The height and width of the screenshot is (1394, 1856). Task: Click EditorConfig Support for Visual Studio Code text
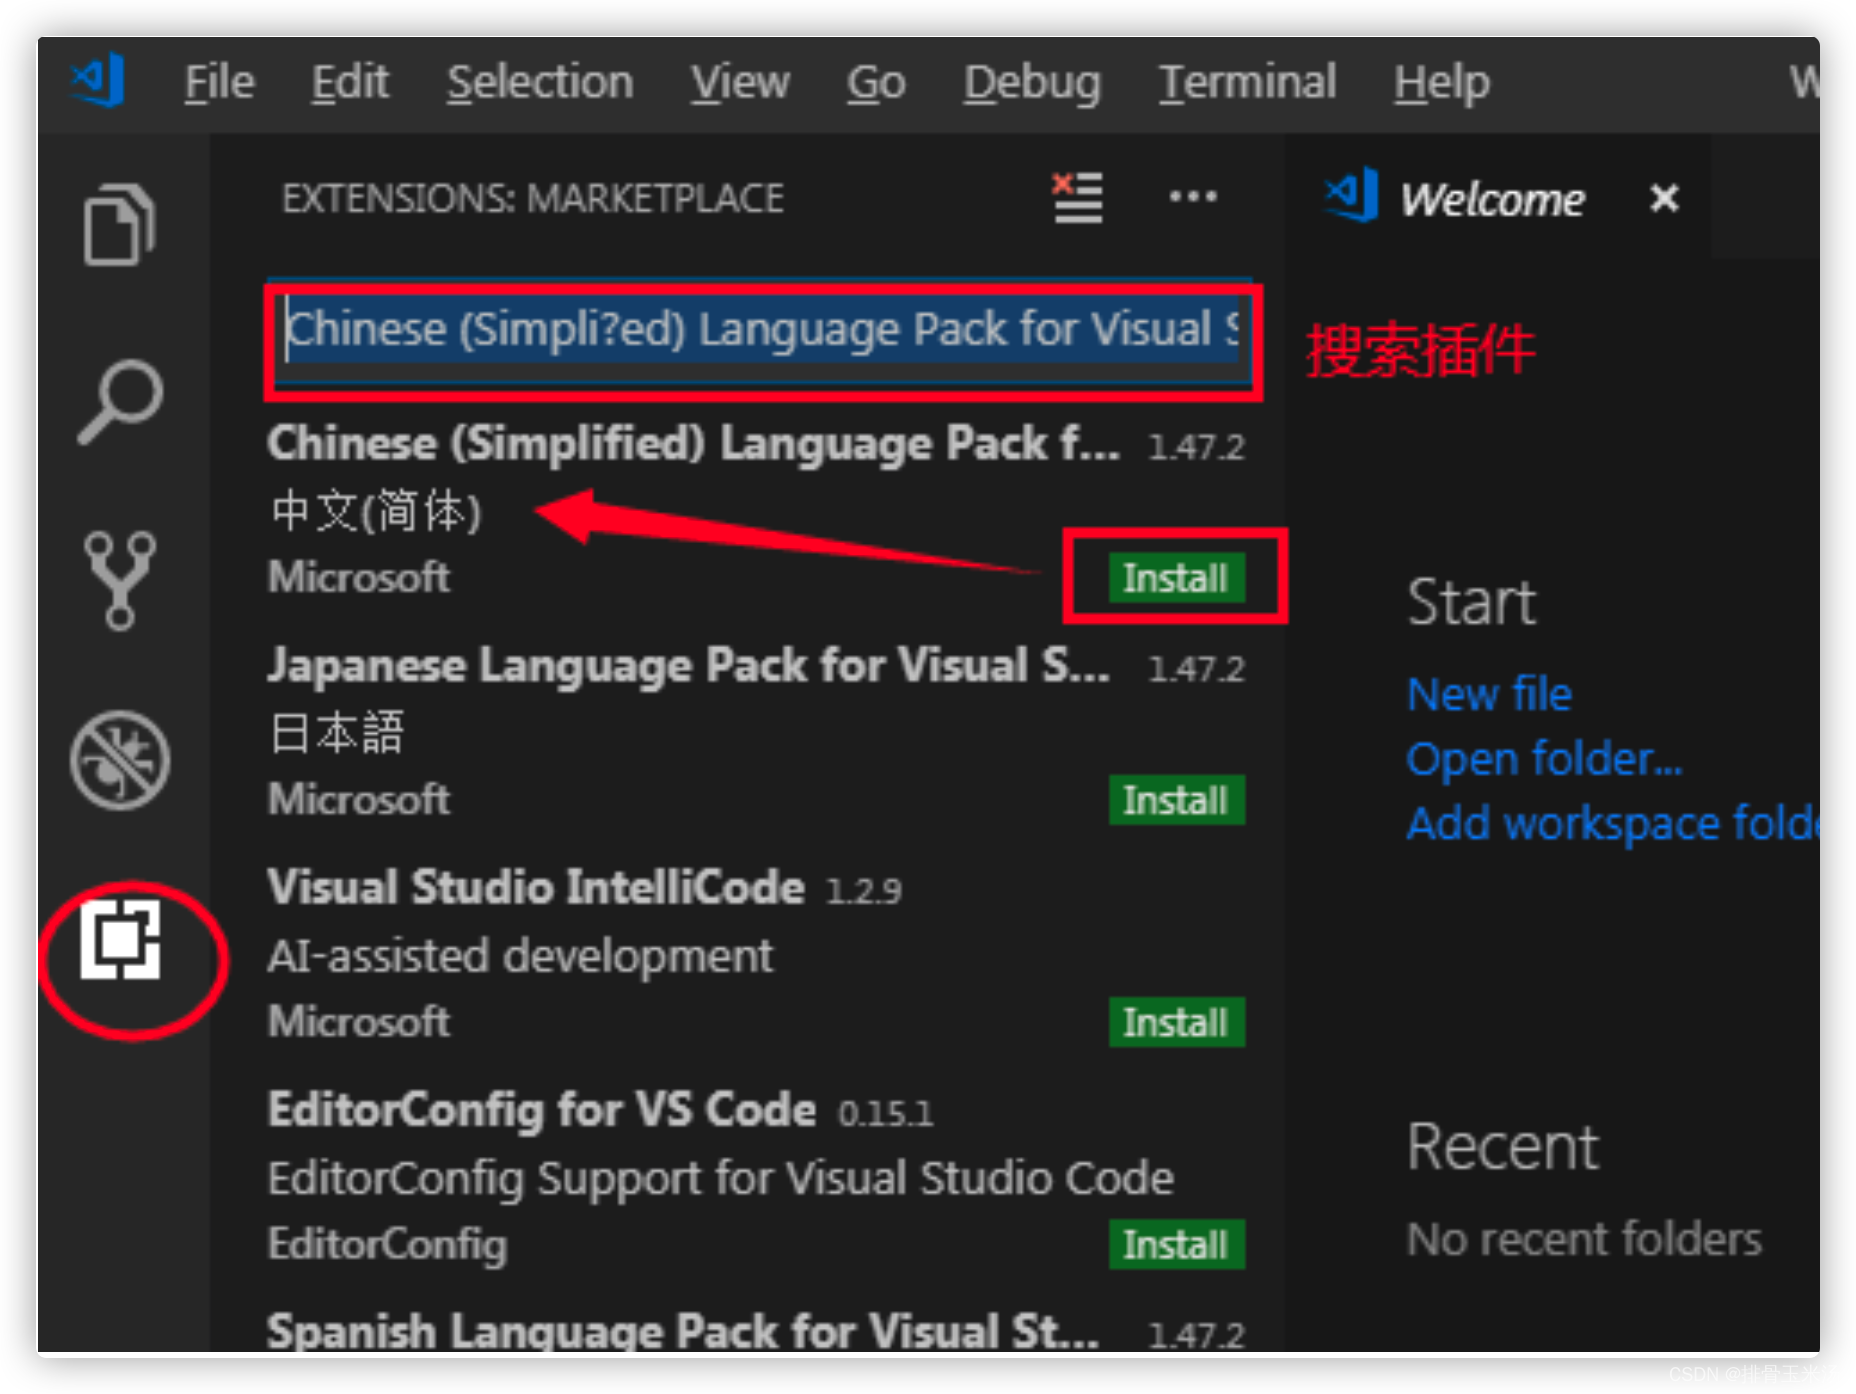(720, 1178)
